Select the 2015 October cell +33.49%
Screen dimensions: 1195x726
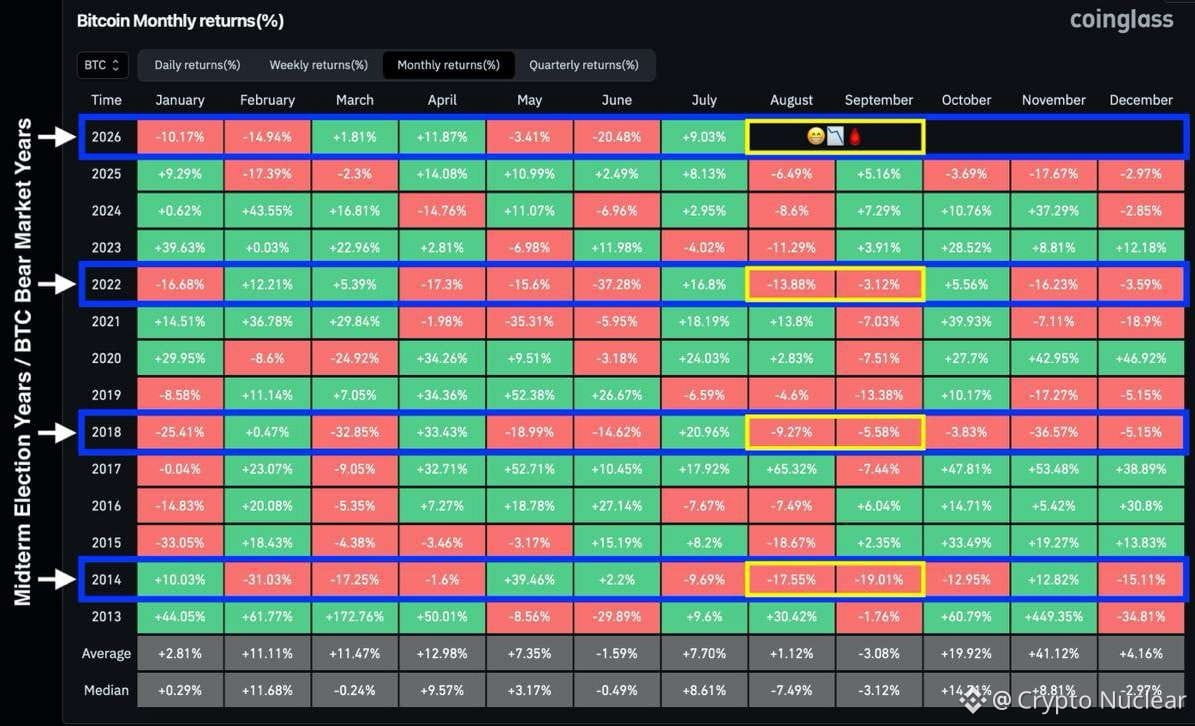(x=966, y=543)
